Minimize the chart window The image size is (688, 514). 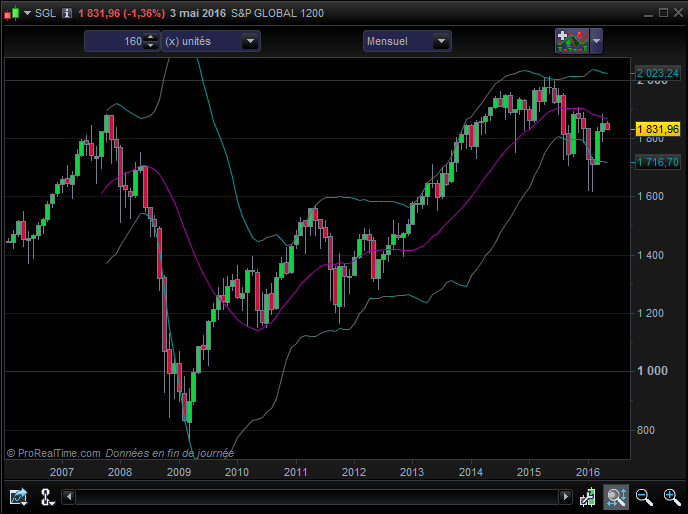pos(649,14)
